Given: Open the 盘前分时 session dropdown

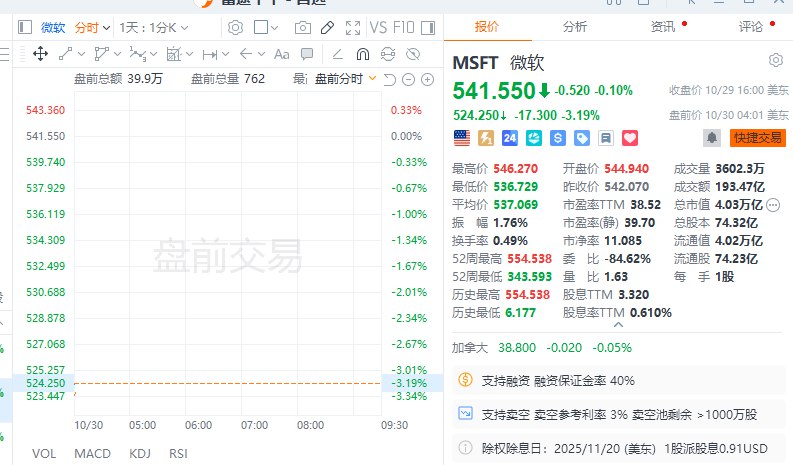Looking at the screenshot, I should point(345,79).
